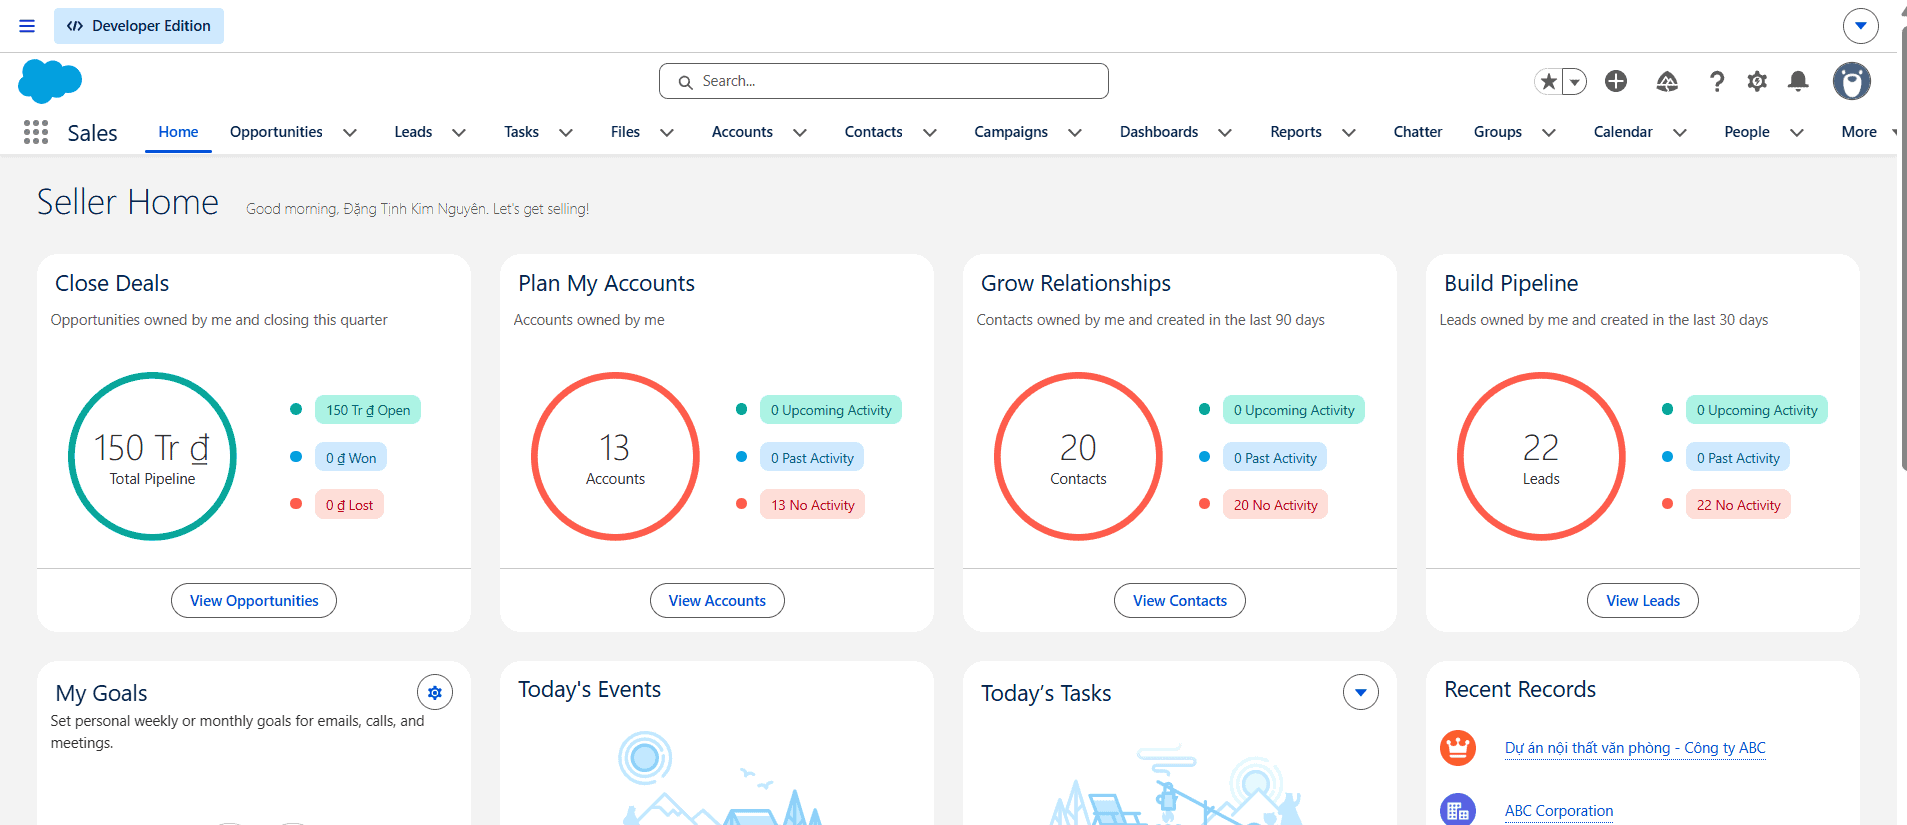The height and width of the screenshot is (825, 1907).
Task: Open the More navigation menu
Action: (1867, 132)
